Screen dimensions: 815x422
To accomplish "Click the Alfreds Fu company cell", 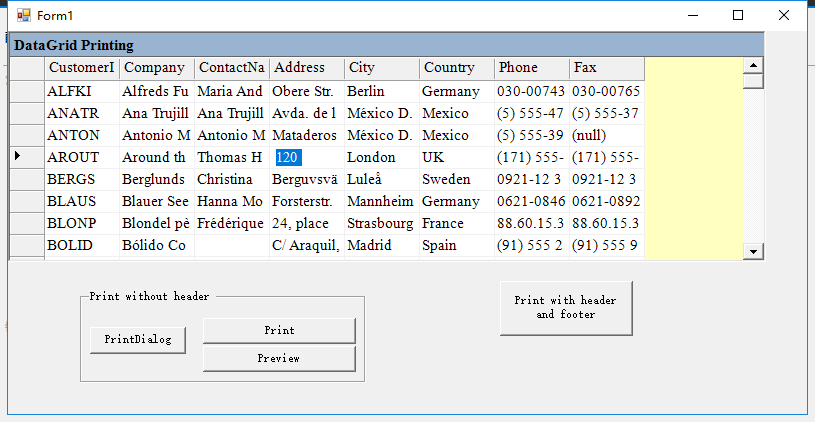I will [x=157, y=91].
